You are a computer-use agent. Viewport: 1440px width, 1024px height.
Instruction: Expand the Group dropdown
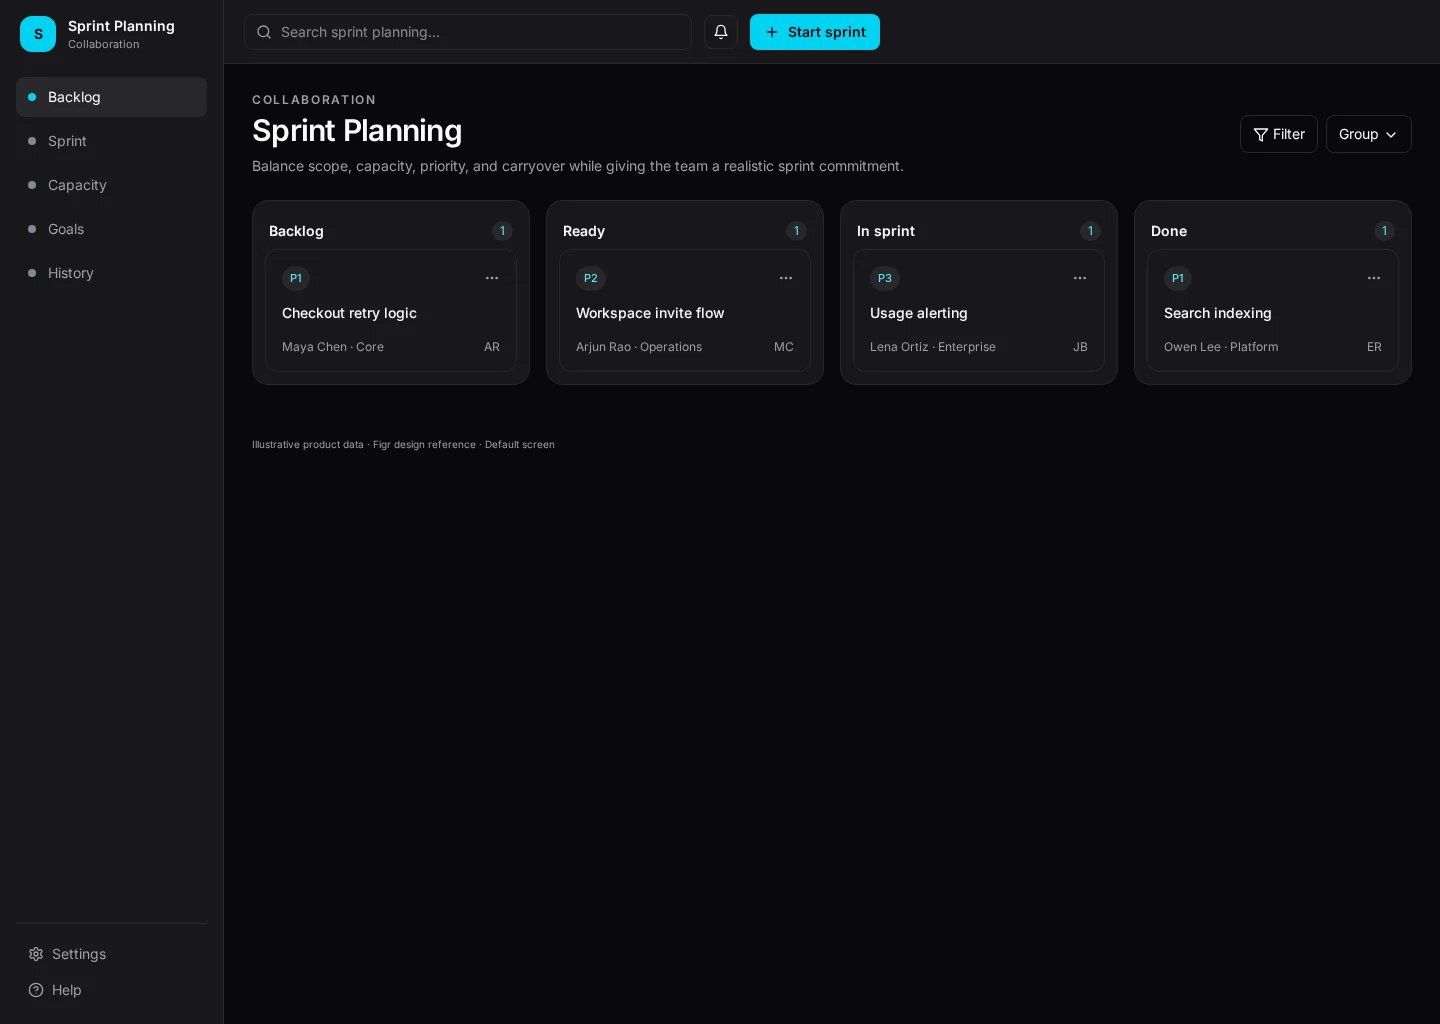1368,134
